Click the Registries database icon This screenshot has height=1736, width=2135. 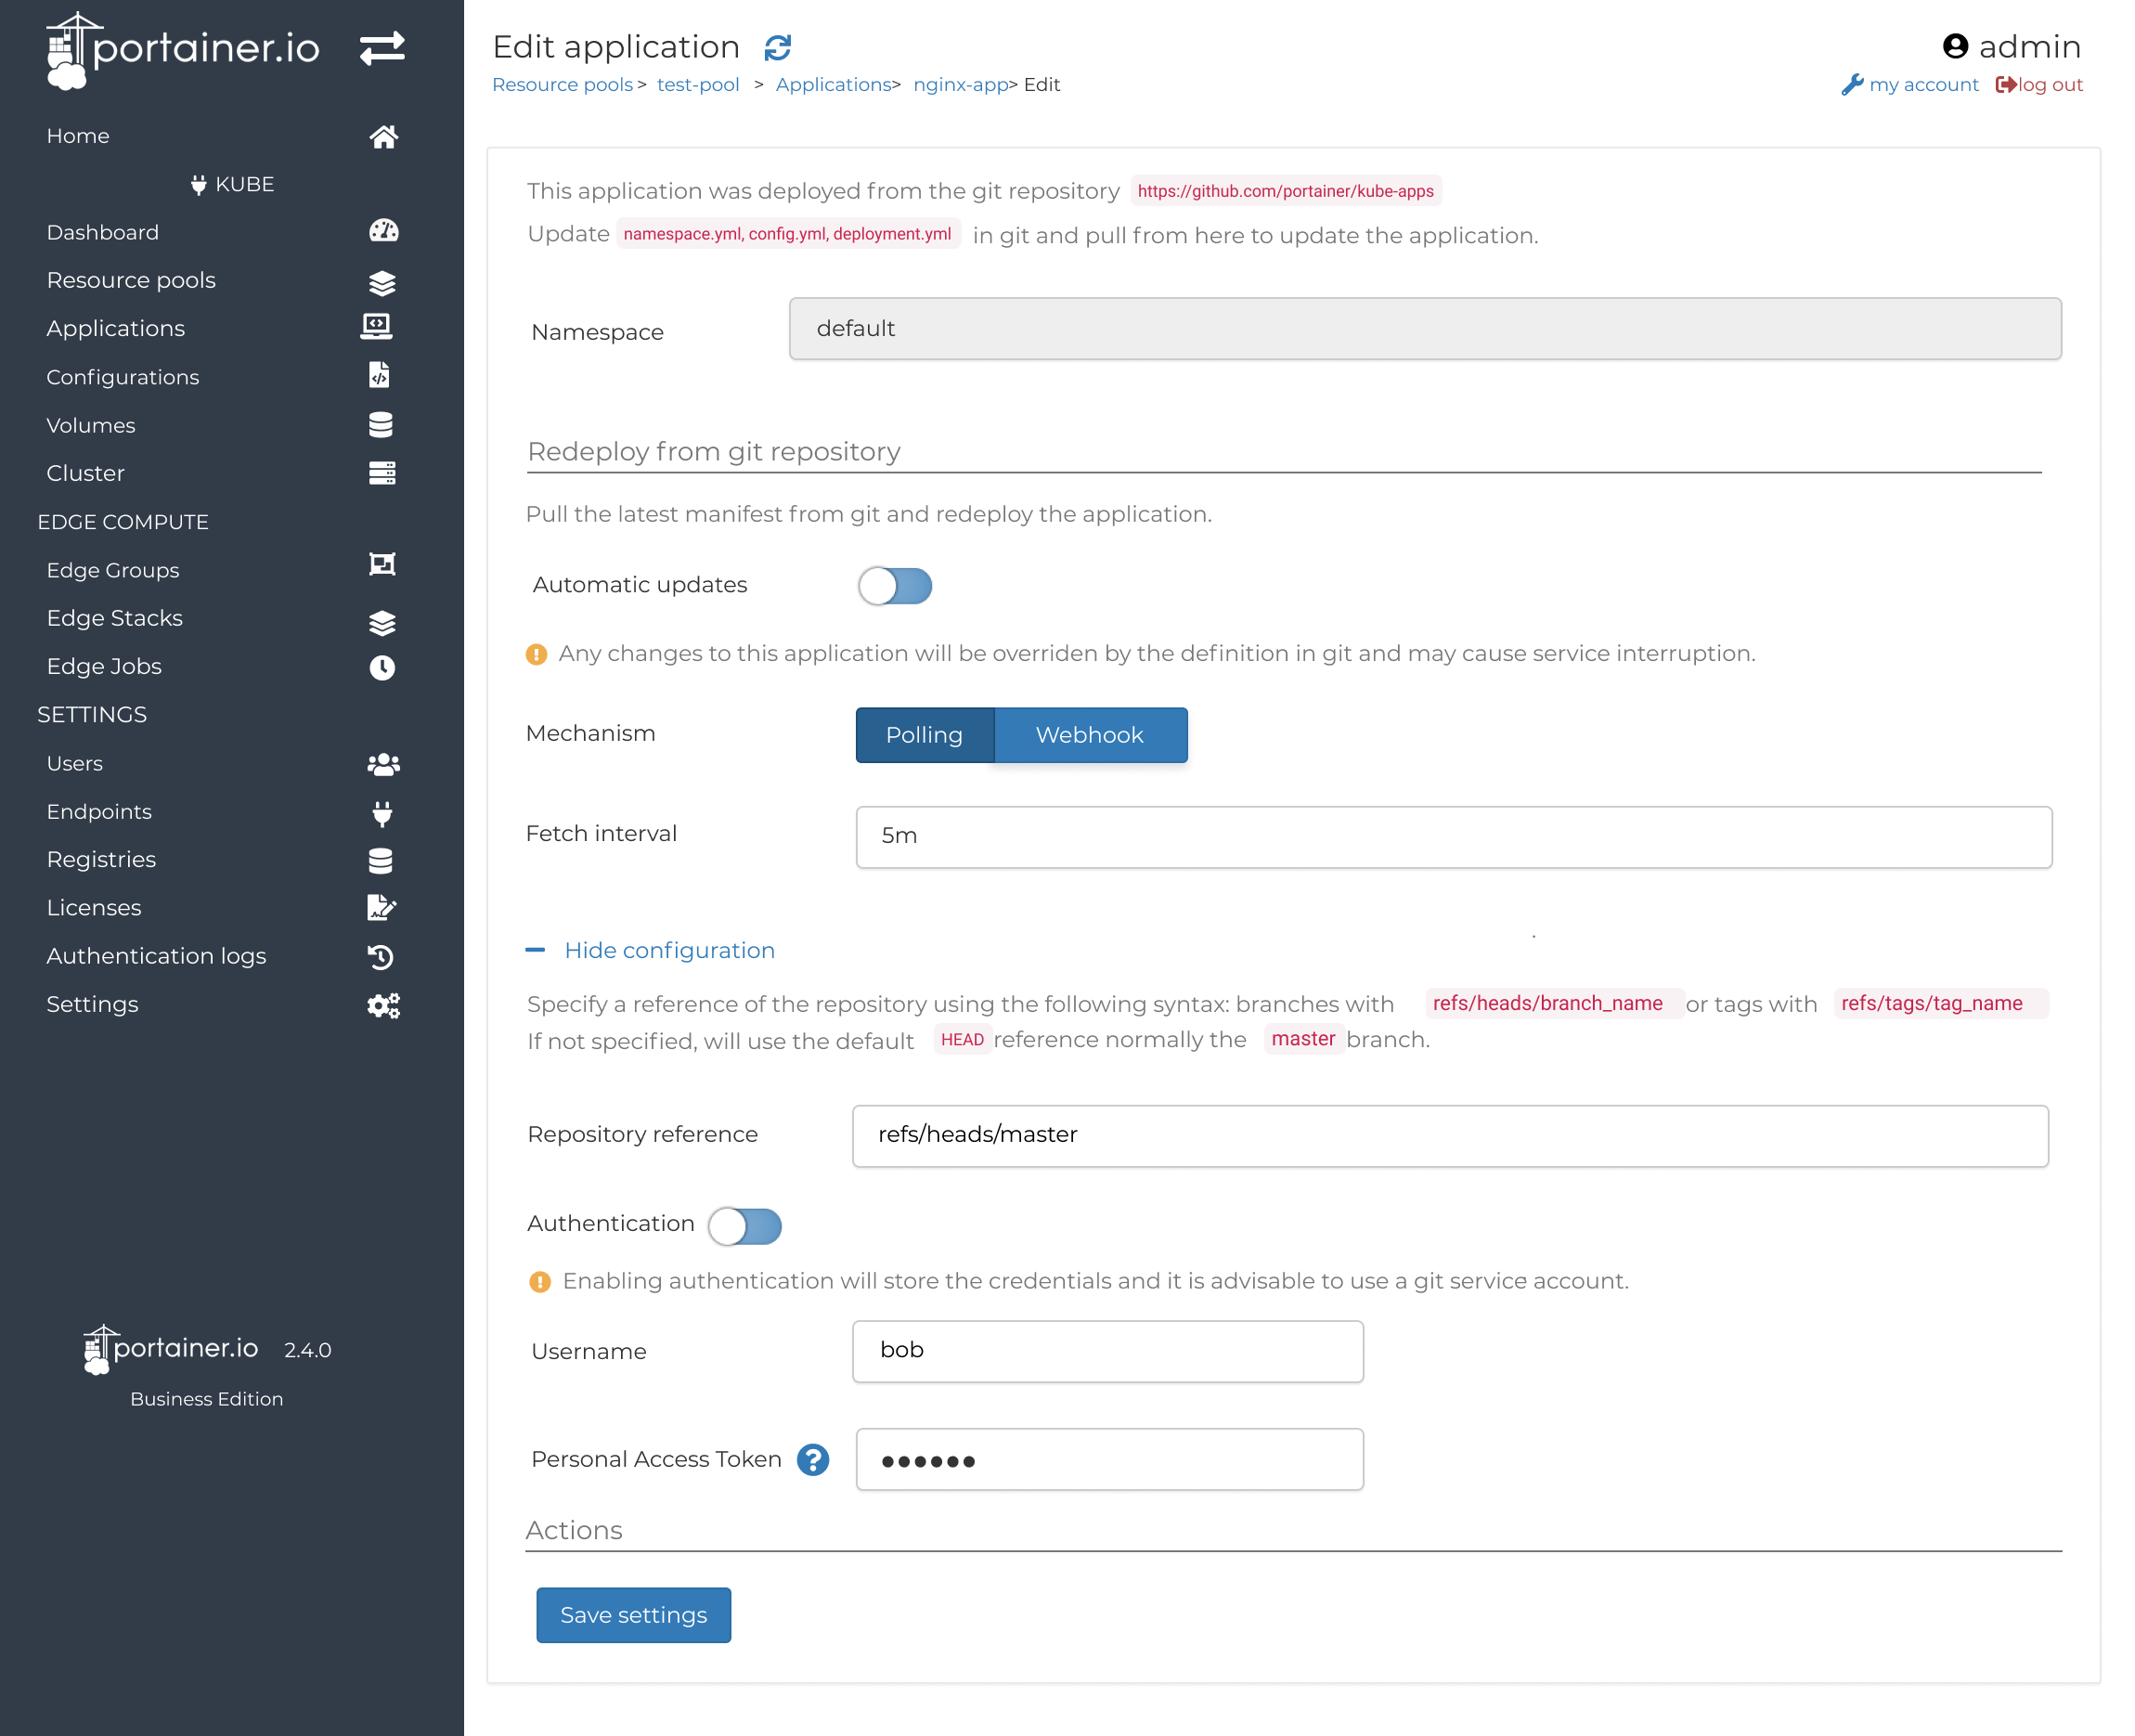point(380,861)
